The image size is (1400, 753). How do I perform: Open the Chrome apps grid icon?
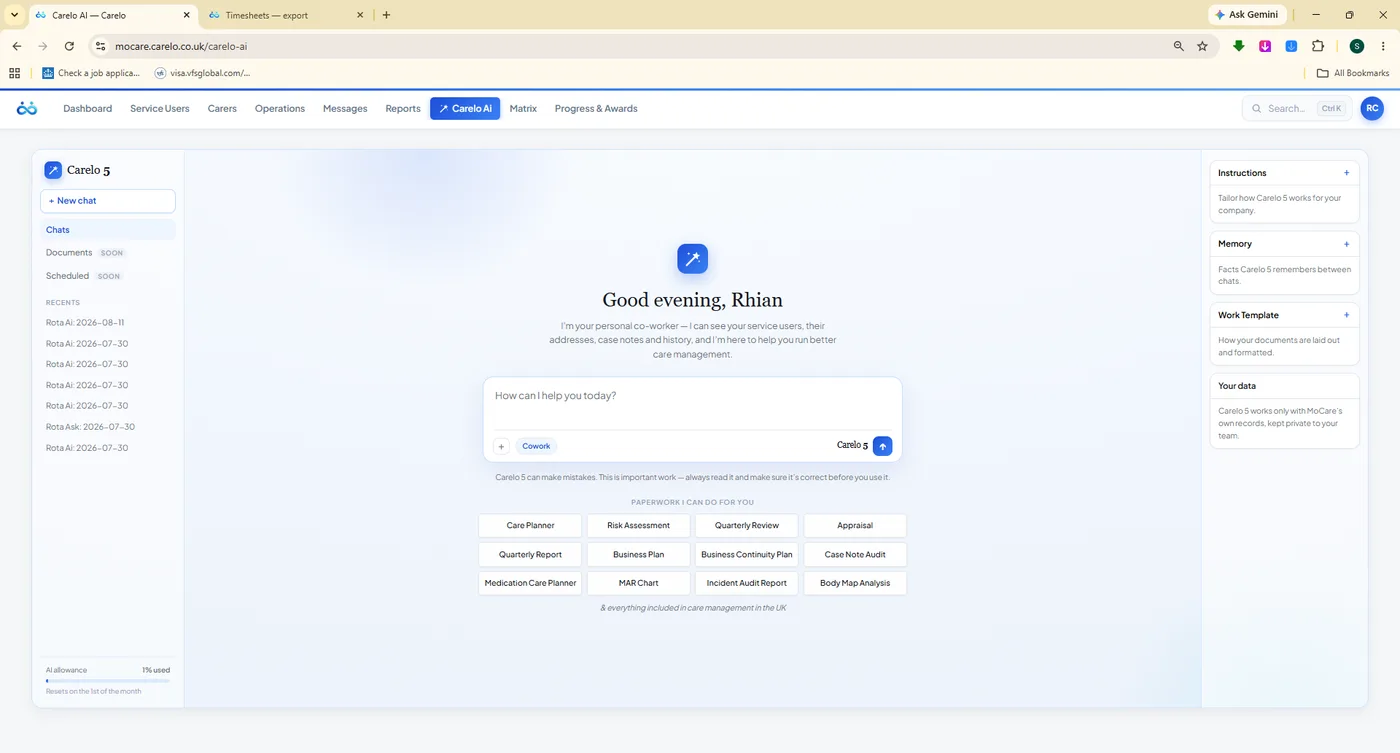click(x=14, y=73)
